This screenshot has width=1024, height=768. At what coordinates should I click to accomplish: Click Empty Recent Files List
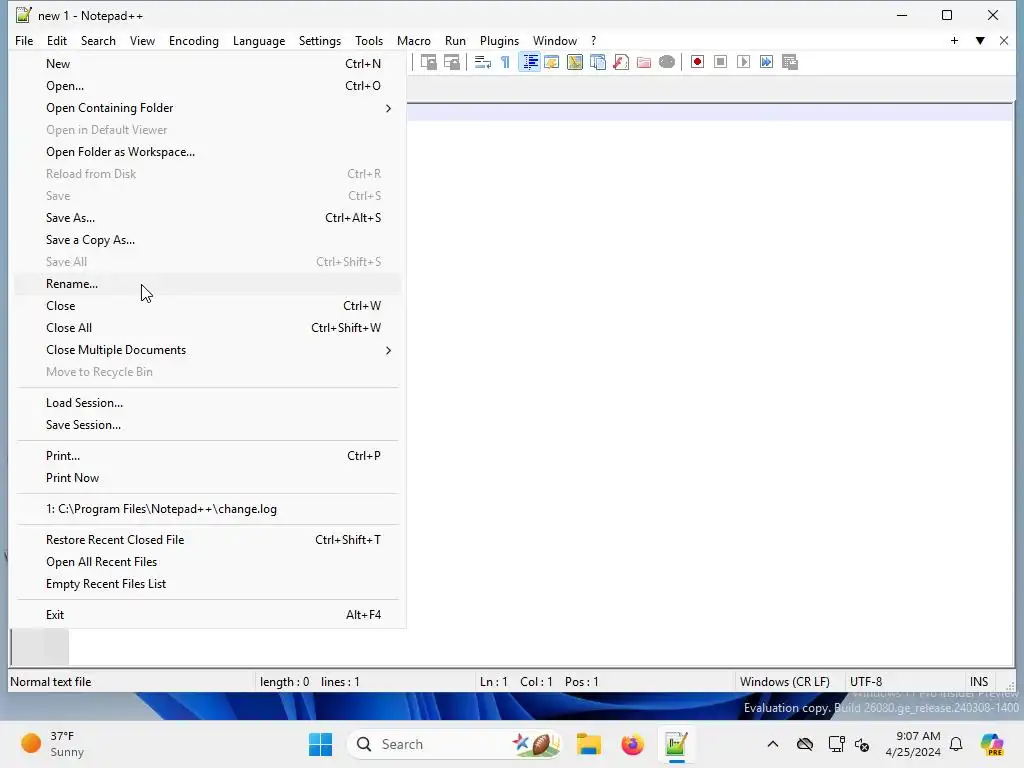(x=208, y=584)
